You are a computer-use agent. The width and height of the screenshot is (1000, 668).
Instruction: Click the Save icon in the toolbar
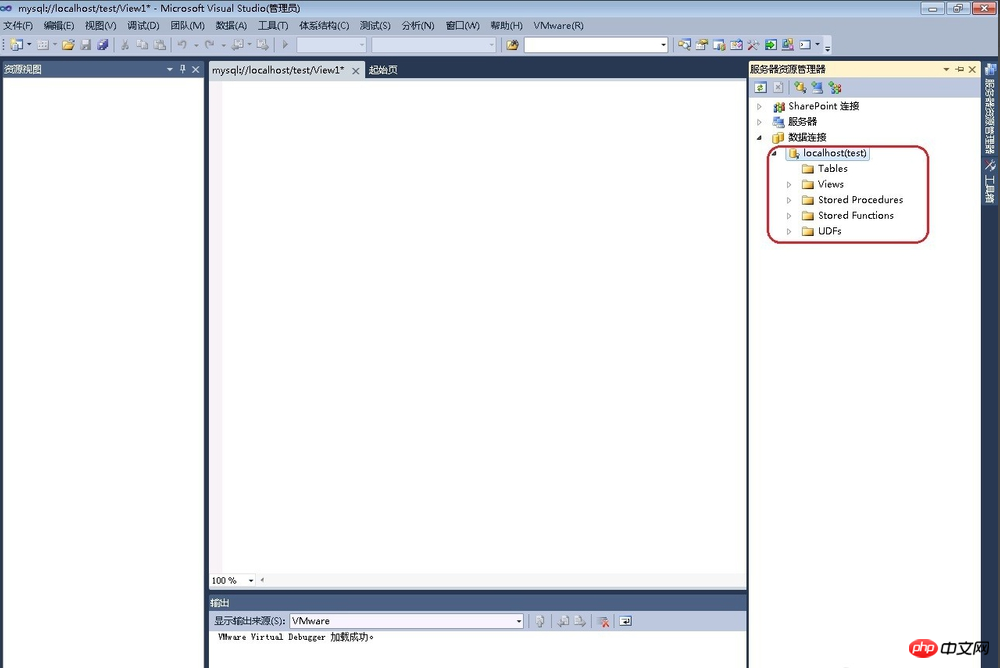[x=86, y=45]
